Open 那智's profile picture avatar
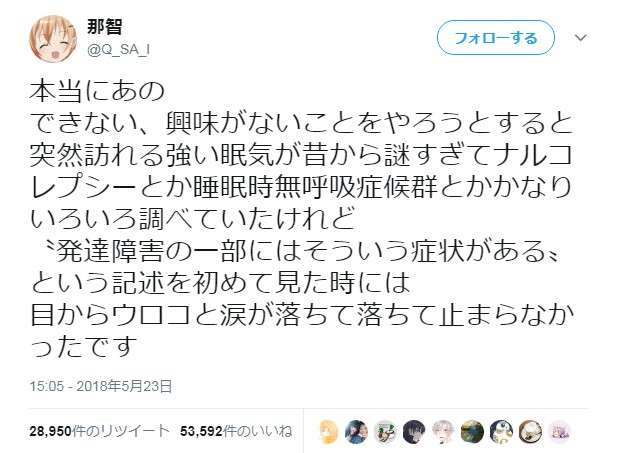Image resolution: width=619 pixels, height=453 pixels. tap(53, 38)
